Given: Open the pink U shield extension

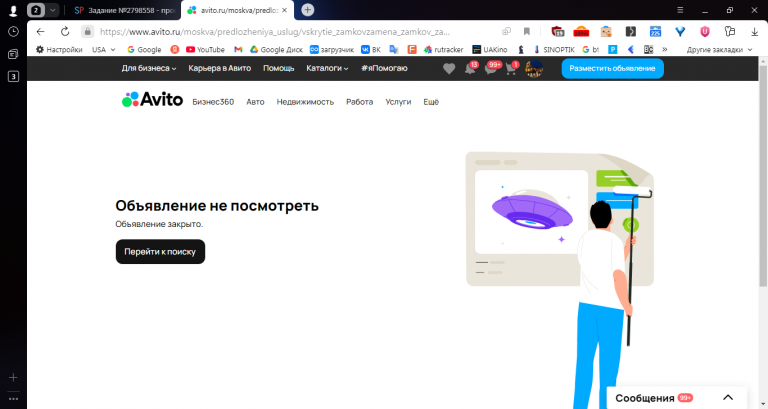Looking at the screenshot, I should pos(704,31).
